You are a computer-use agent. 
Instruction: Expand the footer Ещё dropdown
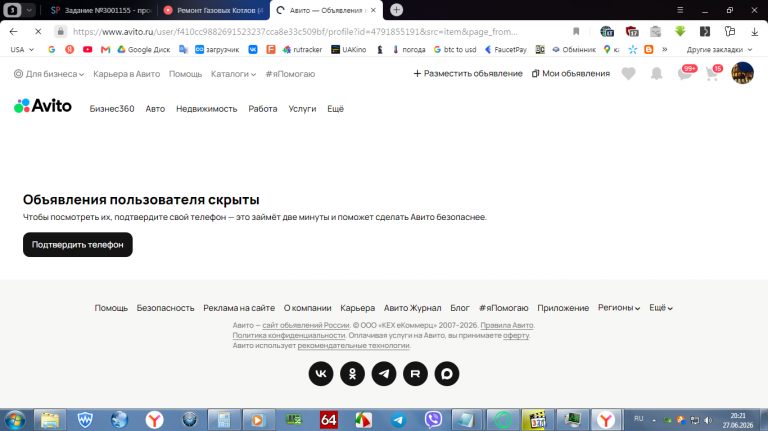(x=661, y=308)
